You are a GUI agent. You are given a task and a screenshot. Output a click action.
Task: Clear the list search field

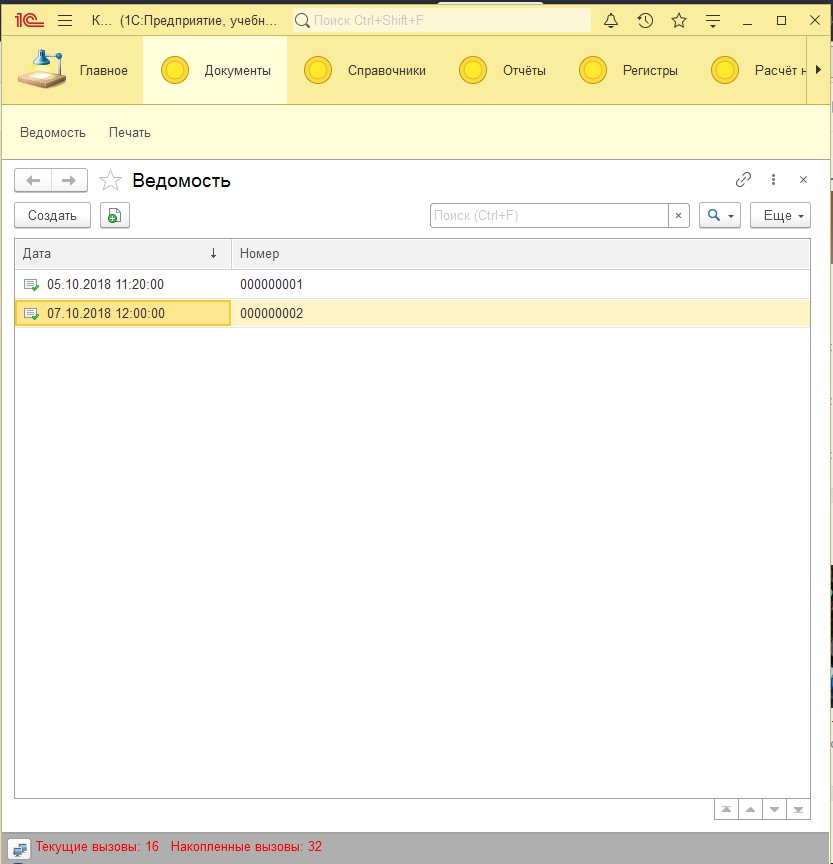click(x=679, y=215)
